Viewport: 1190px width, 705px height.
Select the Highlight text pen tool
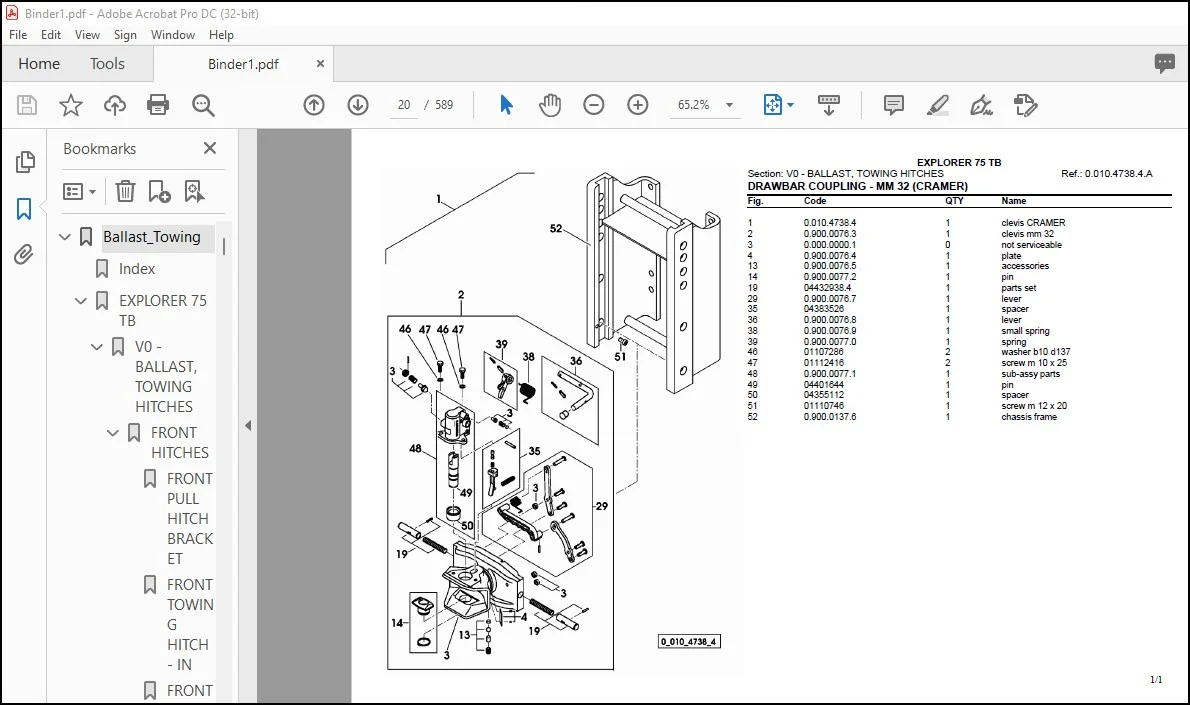[x=937, y=105]
